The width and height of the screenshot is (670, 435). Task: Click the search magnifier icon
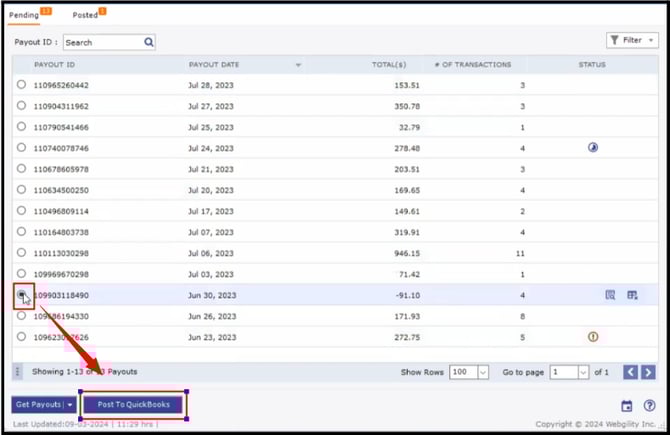(x=149, y=42)
